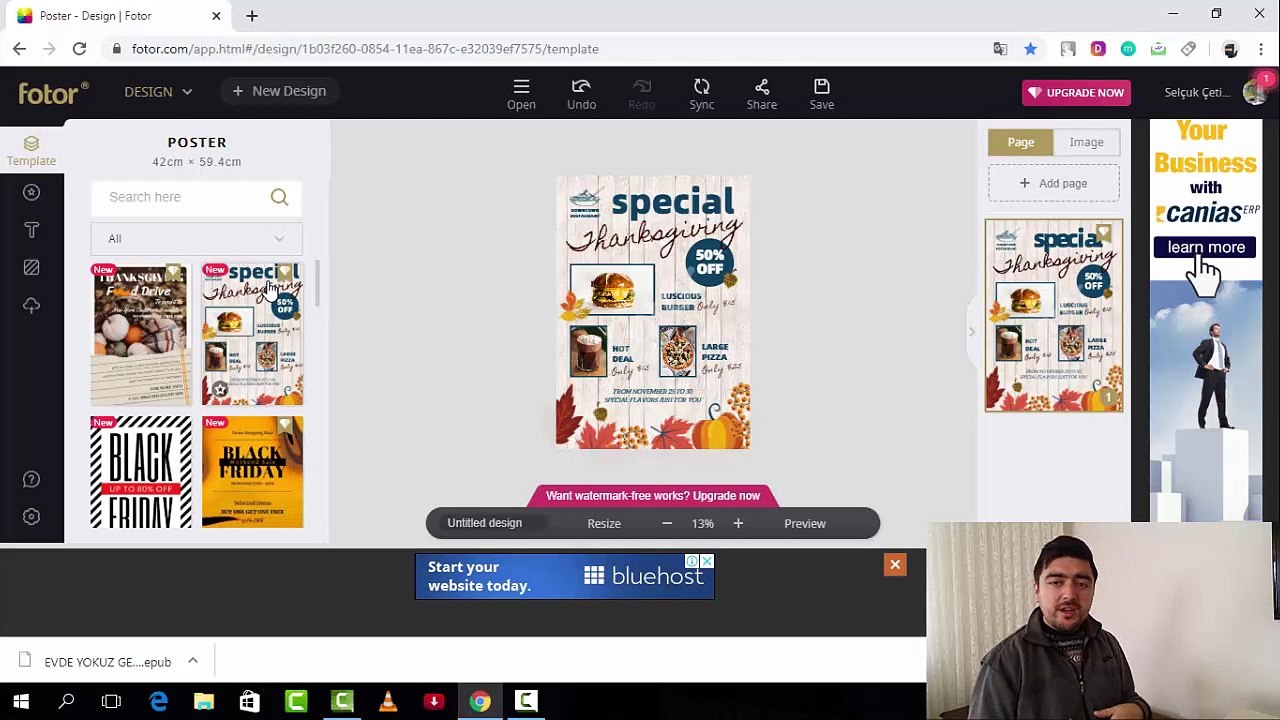This screenshot has height=720, width=1280.
Task: Click the Fotor logo
Action: [x=53, y=93]
